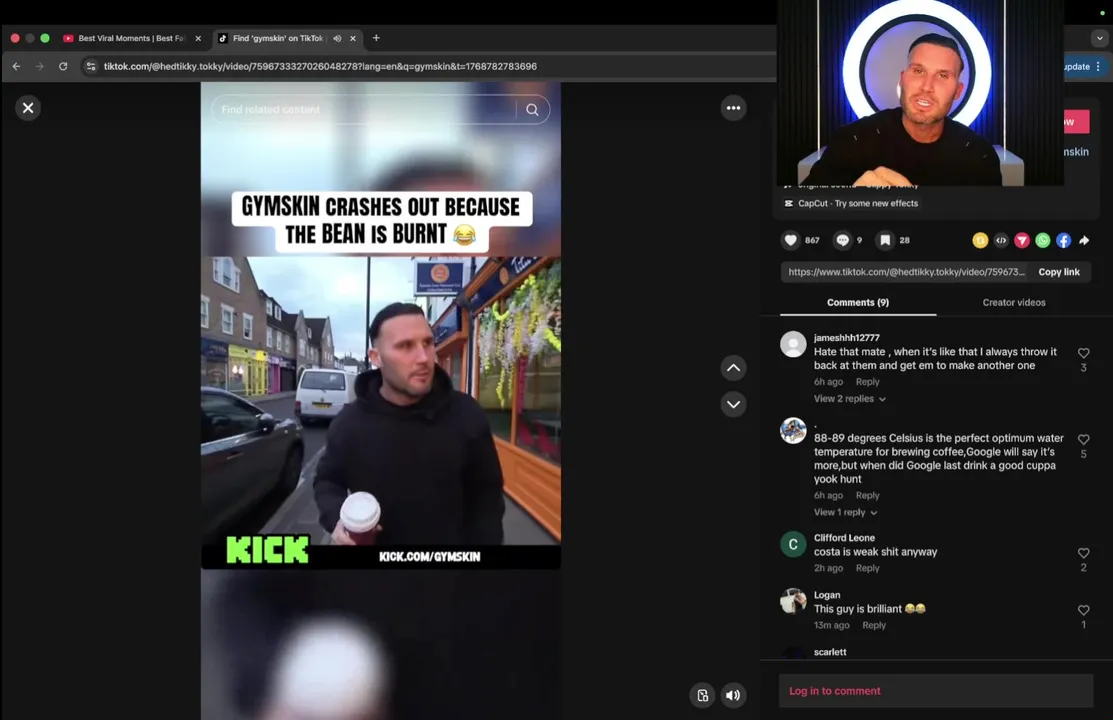Share to WhatsApp
Image resolution: width=1113 pixels, height=720 pixels.
(x=1042, y=241)
